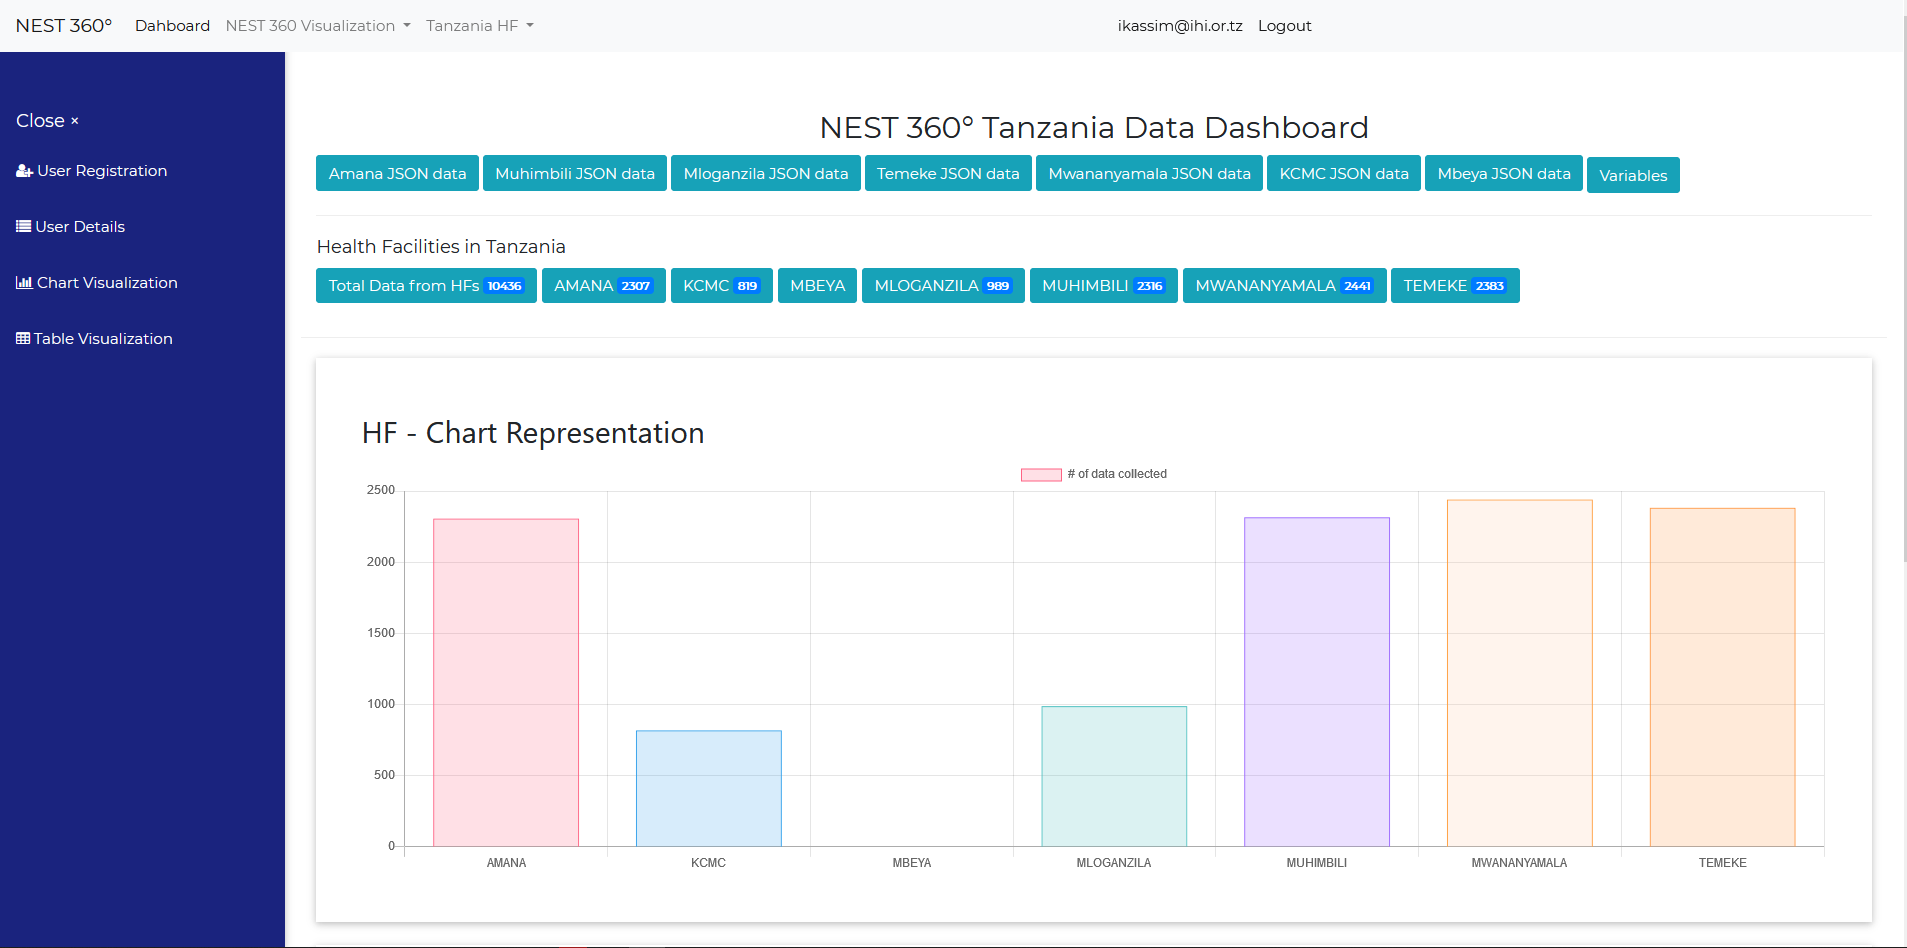Close the sidebar with Close ×

47,121
